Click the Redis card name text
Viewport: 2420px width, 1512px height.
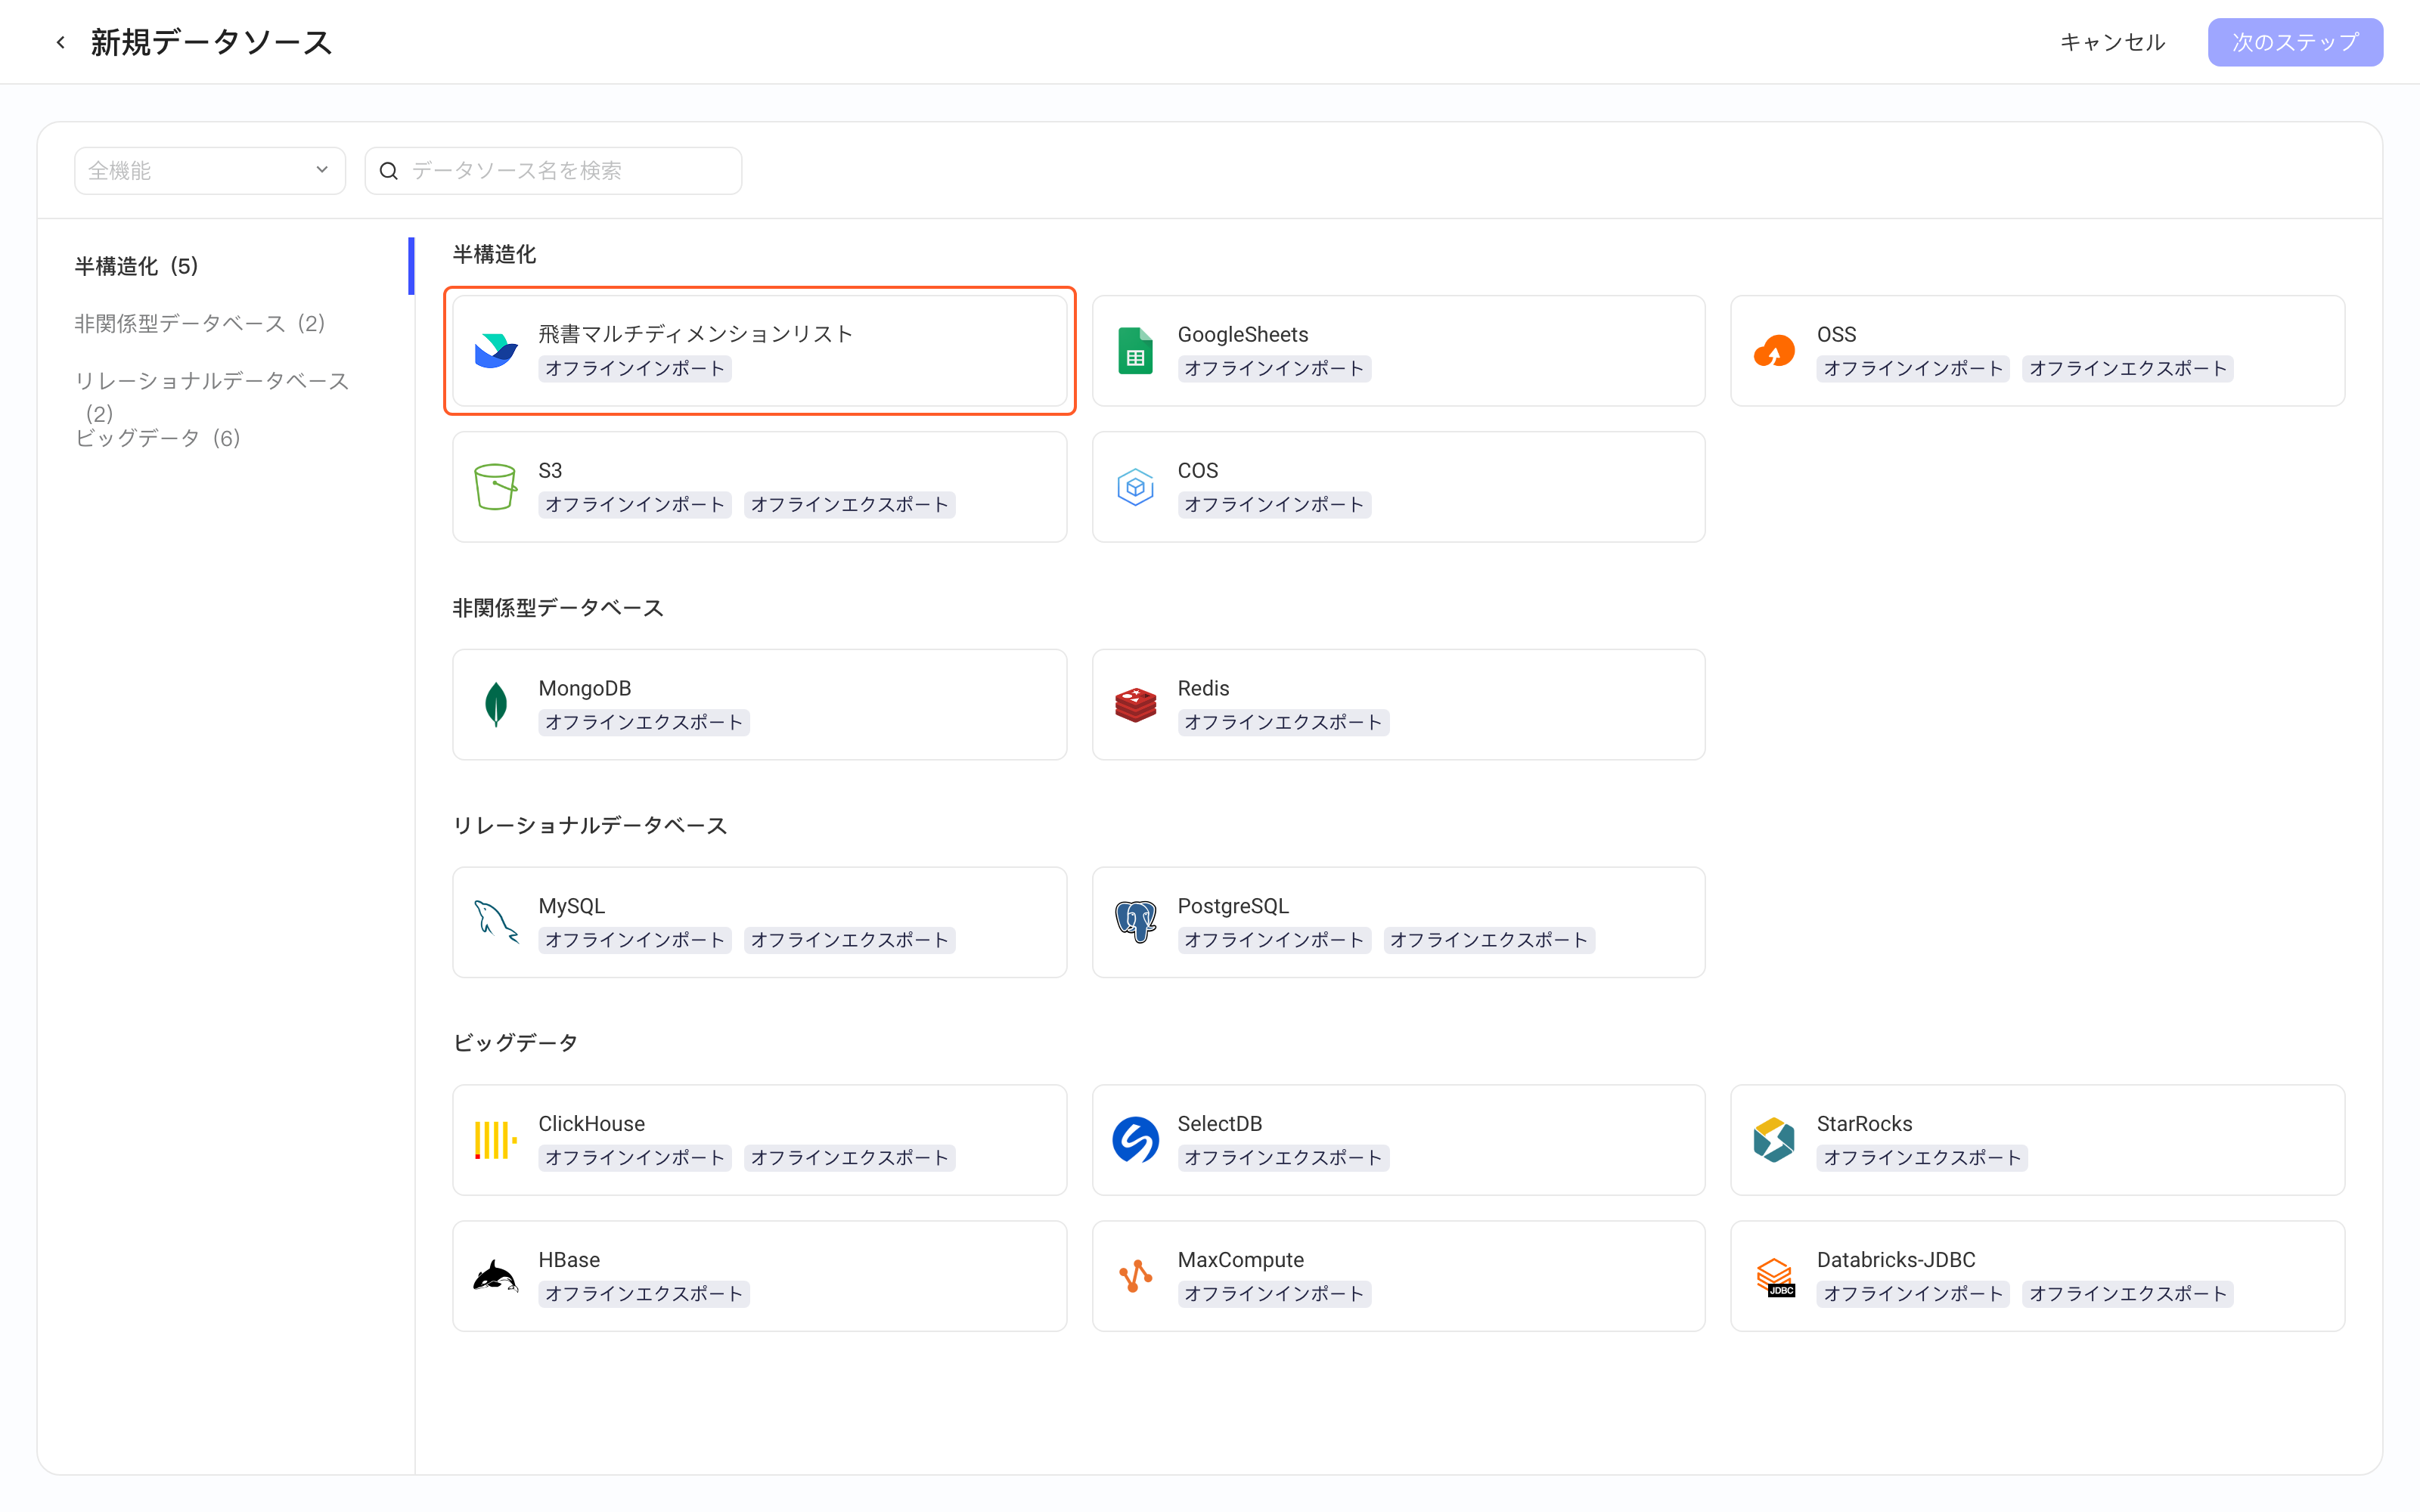[x=1203, y=688]
